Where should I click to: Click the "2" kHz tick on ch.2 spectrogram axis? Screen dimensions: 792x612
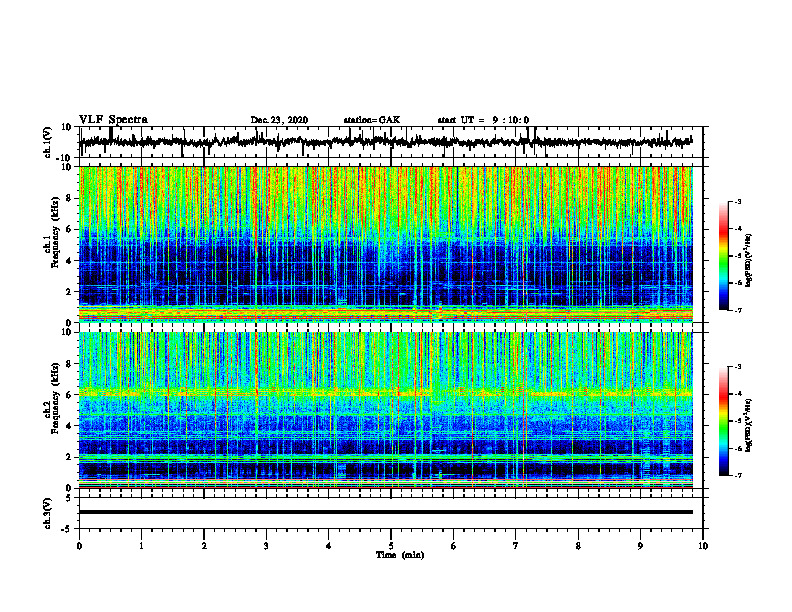pyautogui.click(x=69, y=457)
